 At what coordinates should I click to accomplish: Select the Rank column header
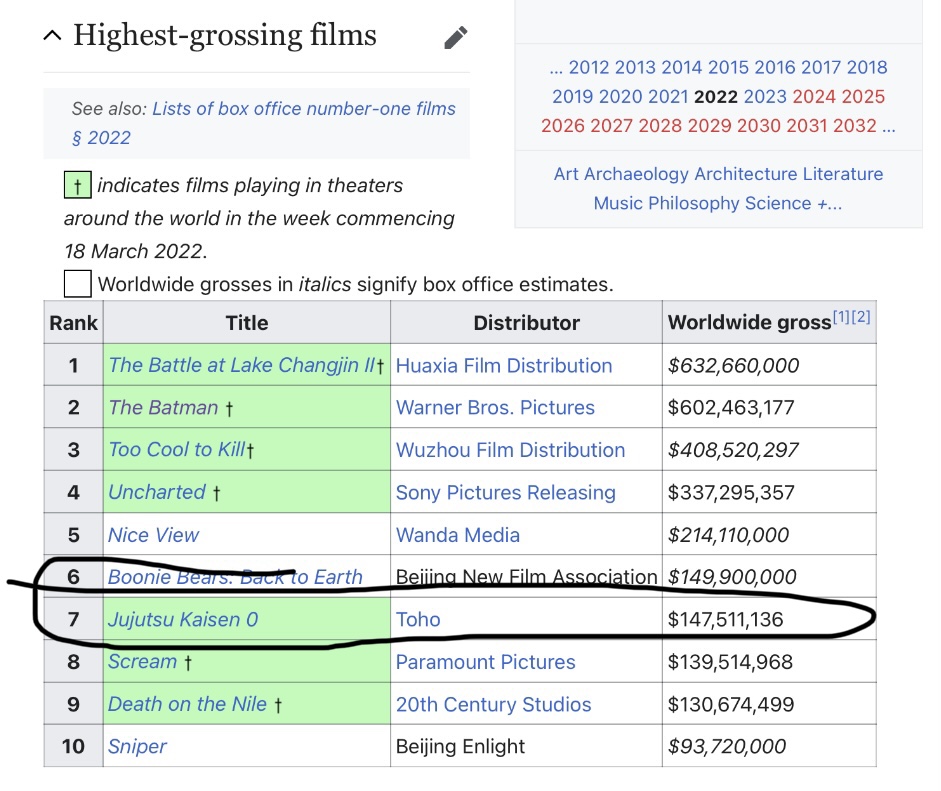click(73, 322)
